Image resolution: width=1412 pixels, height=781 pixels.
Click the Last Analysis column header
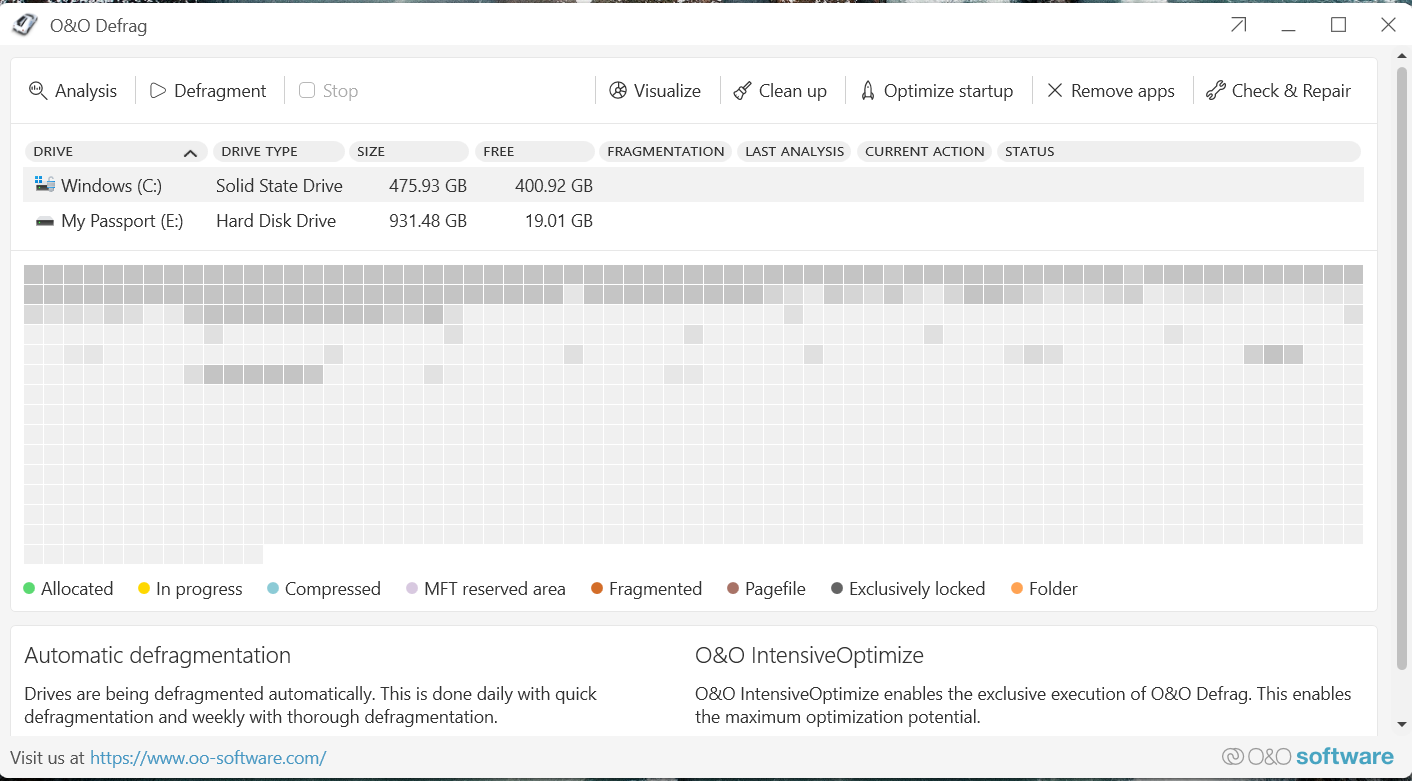(x=794, y=152)
